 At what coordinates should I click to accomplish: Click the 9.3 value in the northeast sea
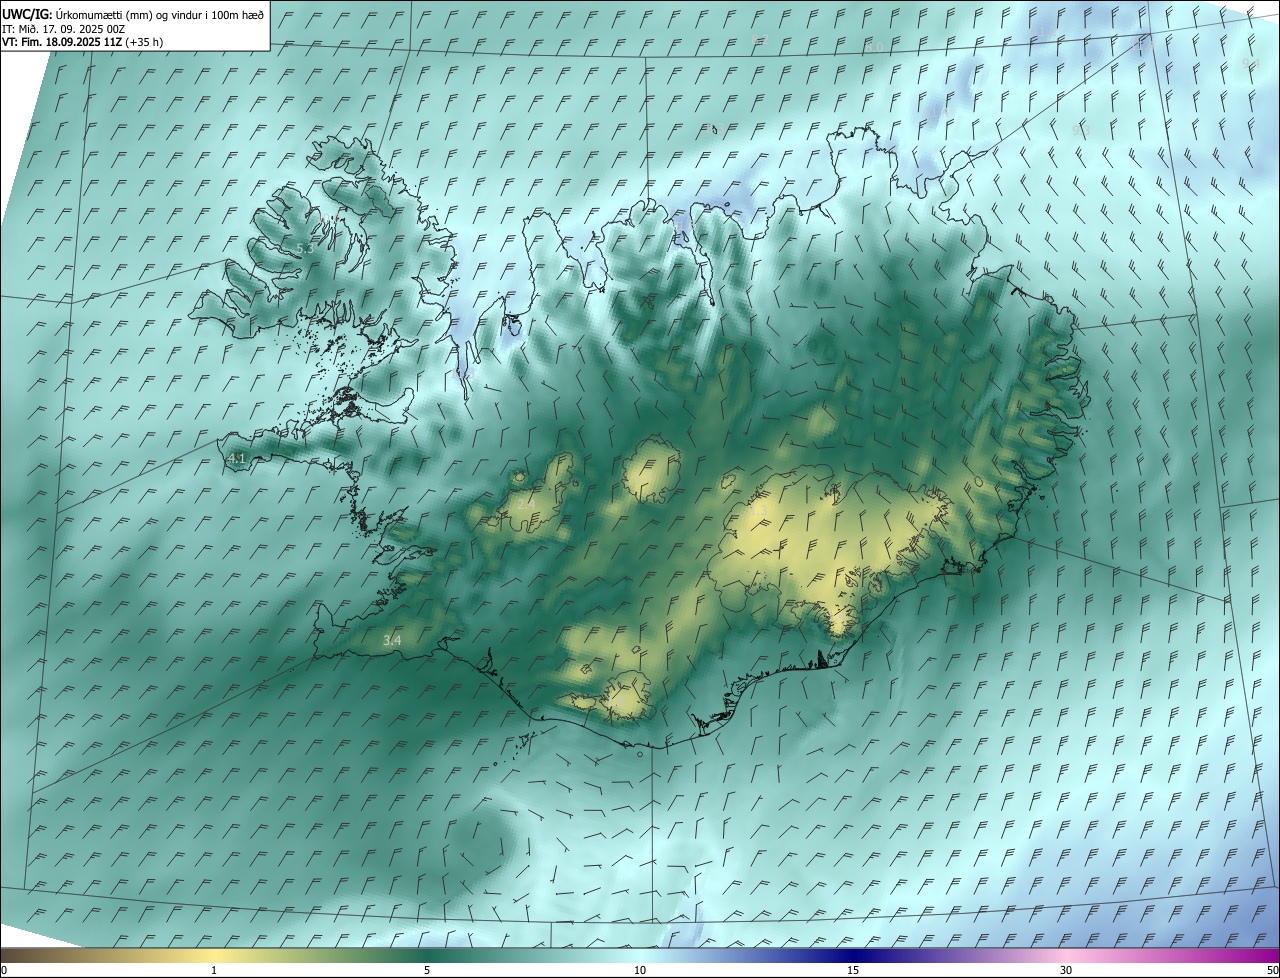[1080, 130]
